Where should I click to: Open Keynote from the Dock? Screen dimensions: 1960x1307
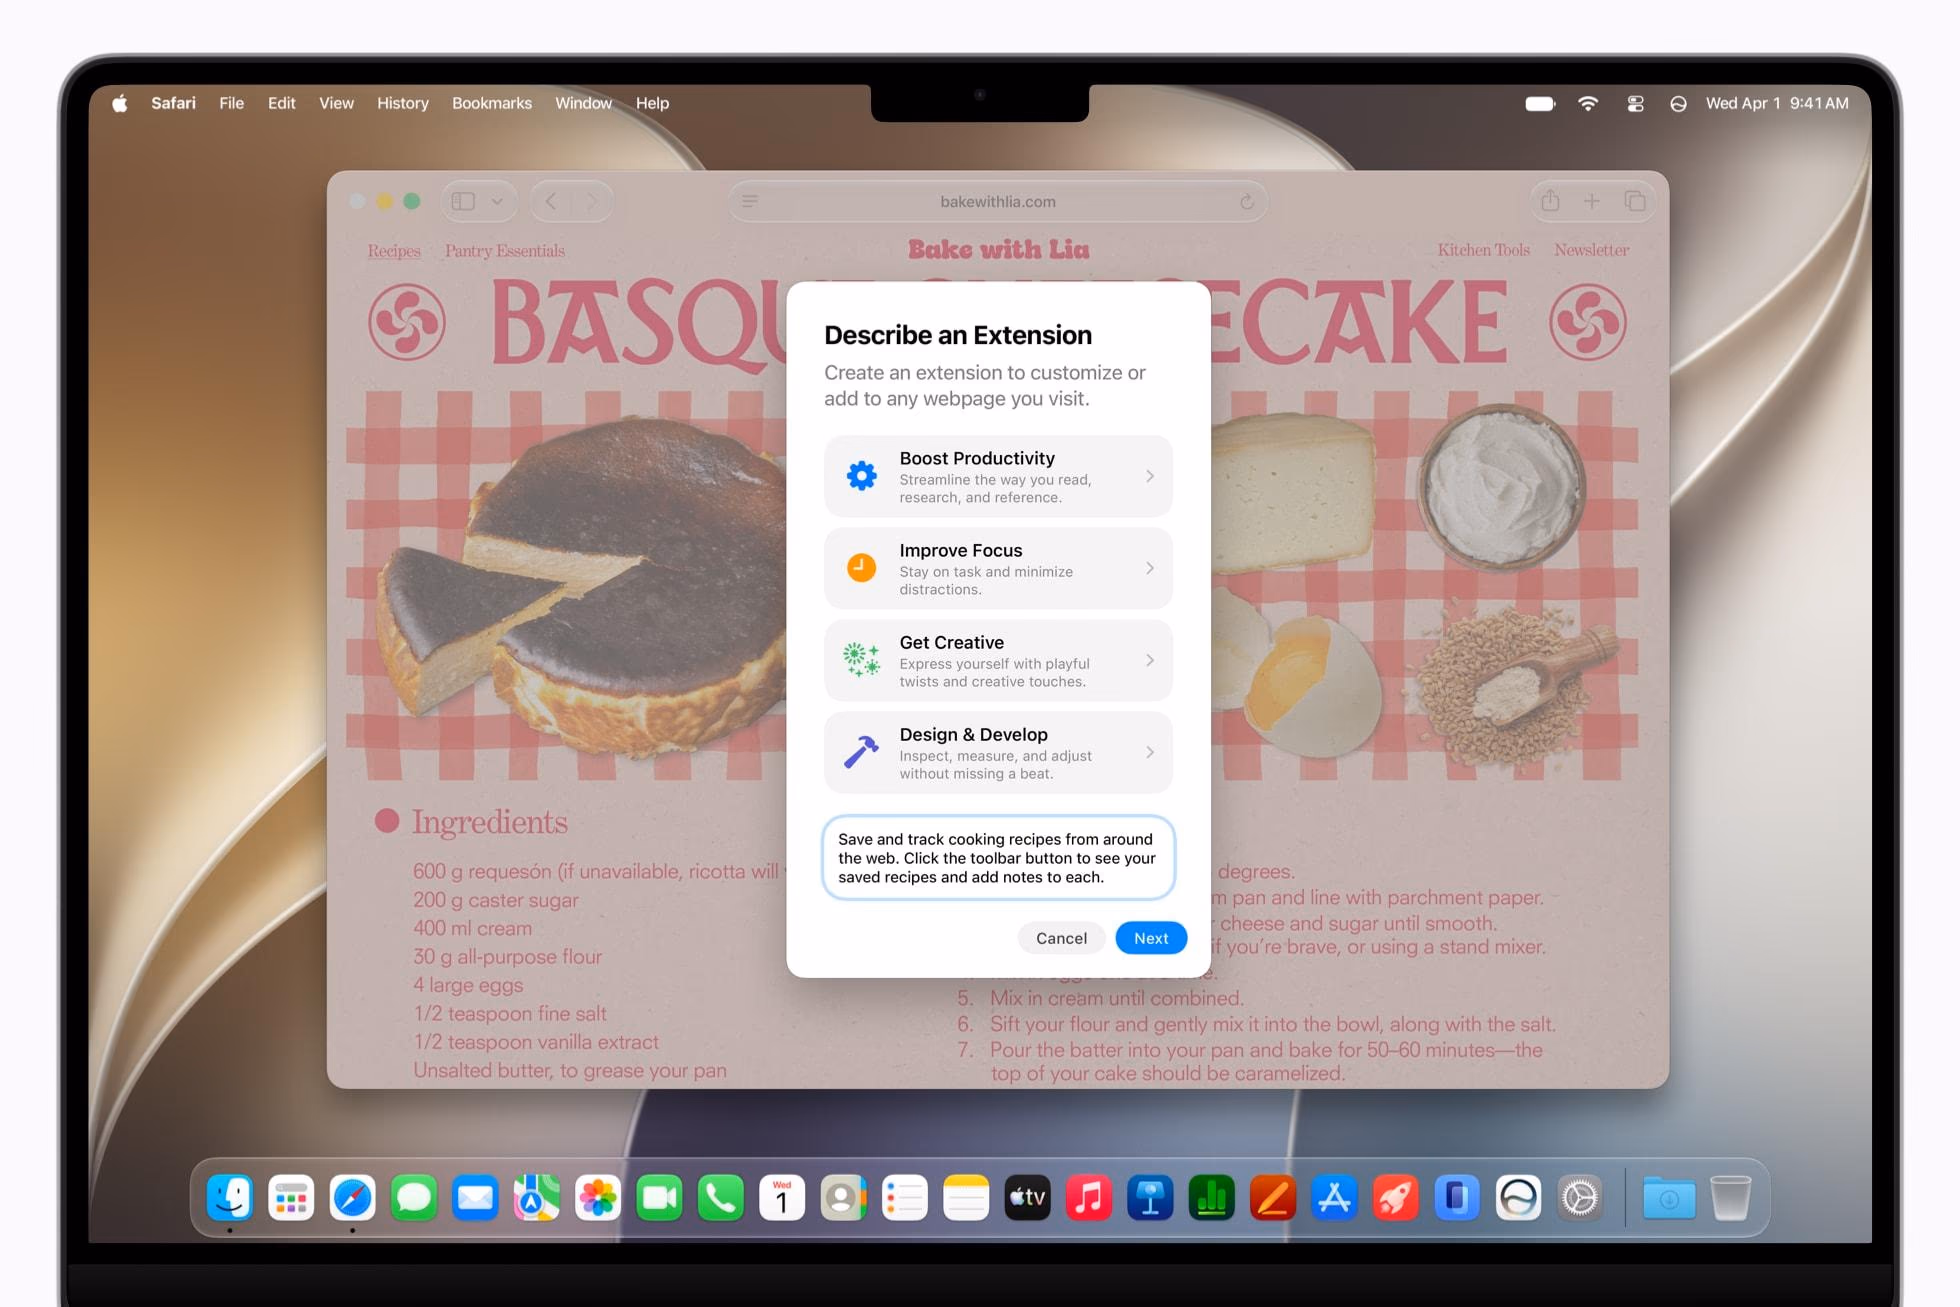[x=1150, y=1197]
